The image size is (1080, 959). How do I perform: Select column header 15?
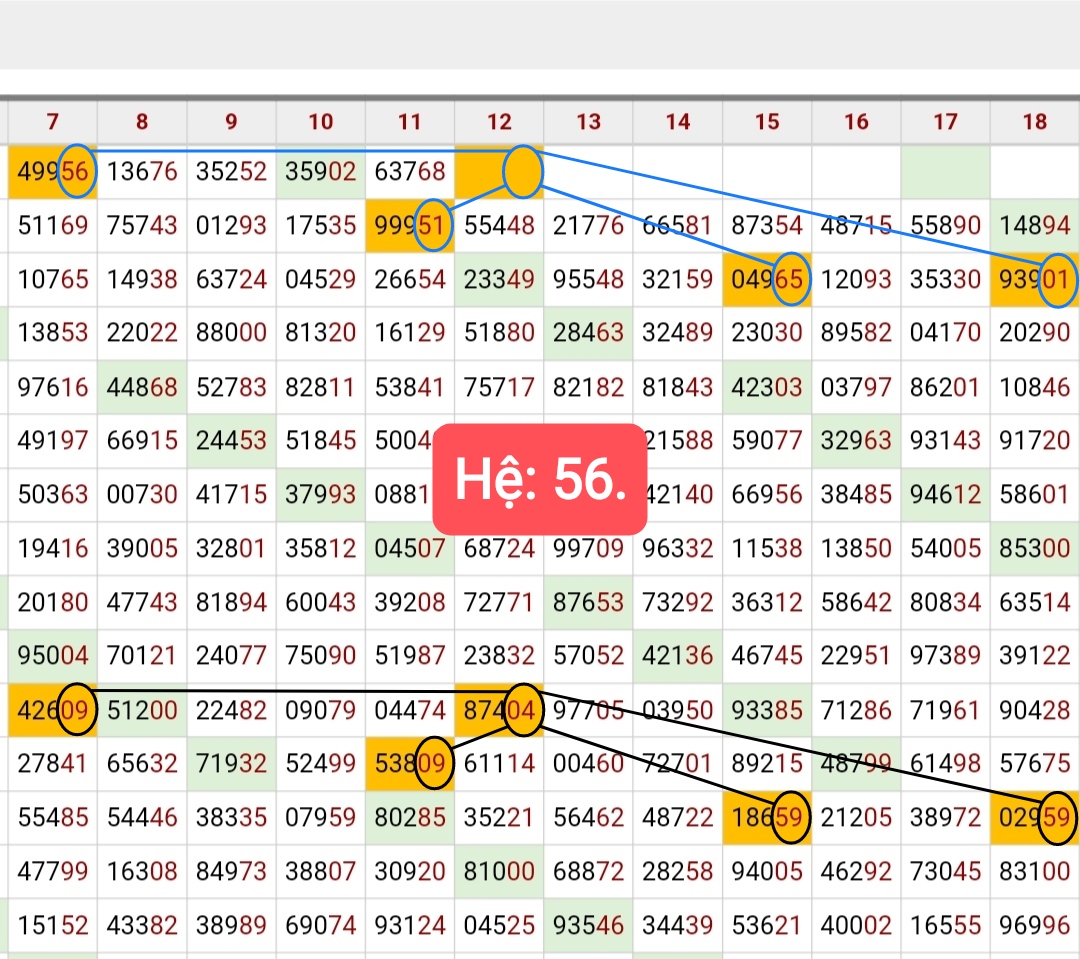767,122
